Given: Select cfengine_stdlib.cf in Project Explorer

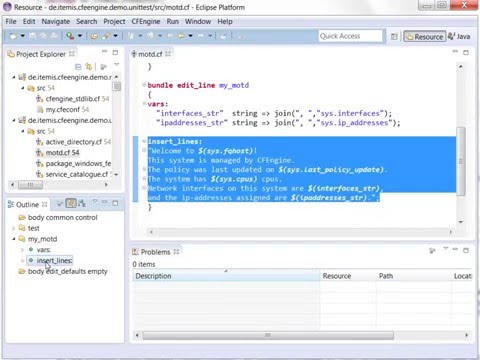Looking at the screenshot, I should coord(73,99).
